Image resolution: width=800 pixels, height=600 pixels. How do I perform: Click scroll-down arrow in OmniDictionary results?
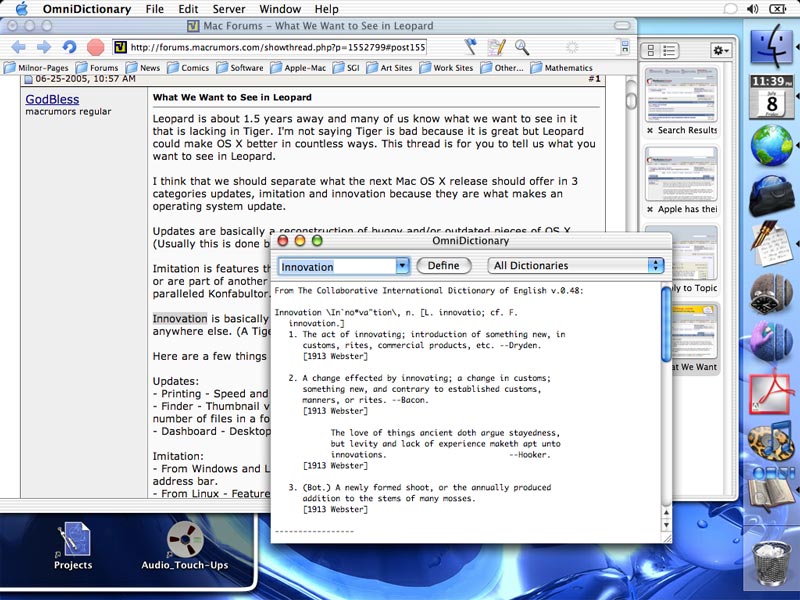(x=666, y=525)
